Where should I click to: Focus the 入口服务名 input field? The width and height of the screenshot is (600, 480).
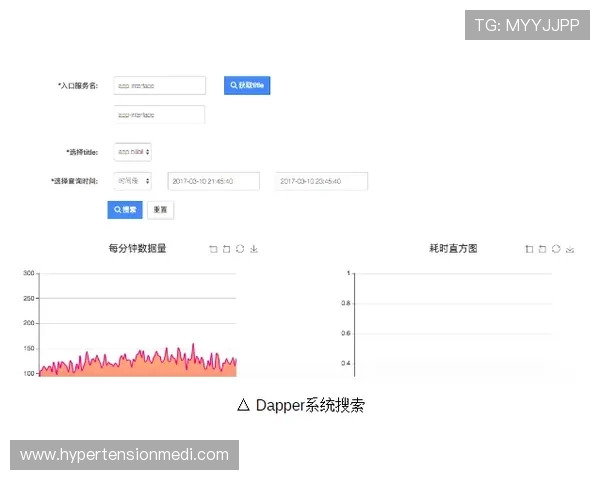160,85
